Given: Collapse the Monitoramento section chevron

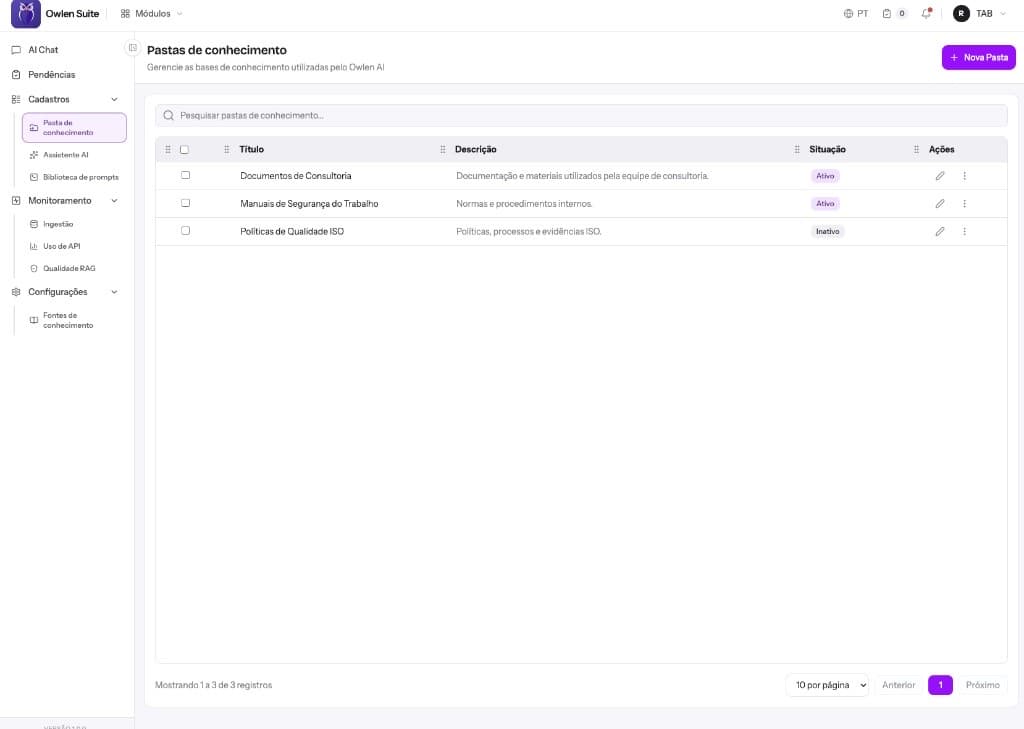Looking at the screenshot, I should click(114, 201).
